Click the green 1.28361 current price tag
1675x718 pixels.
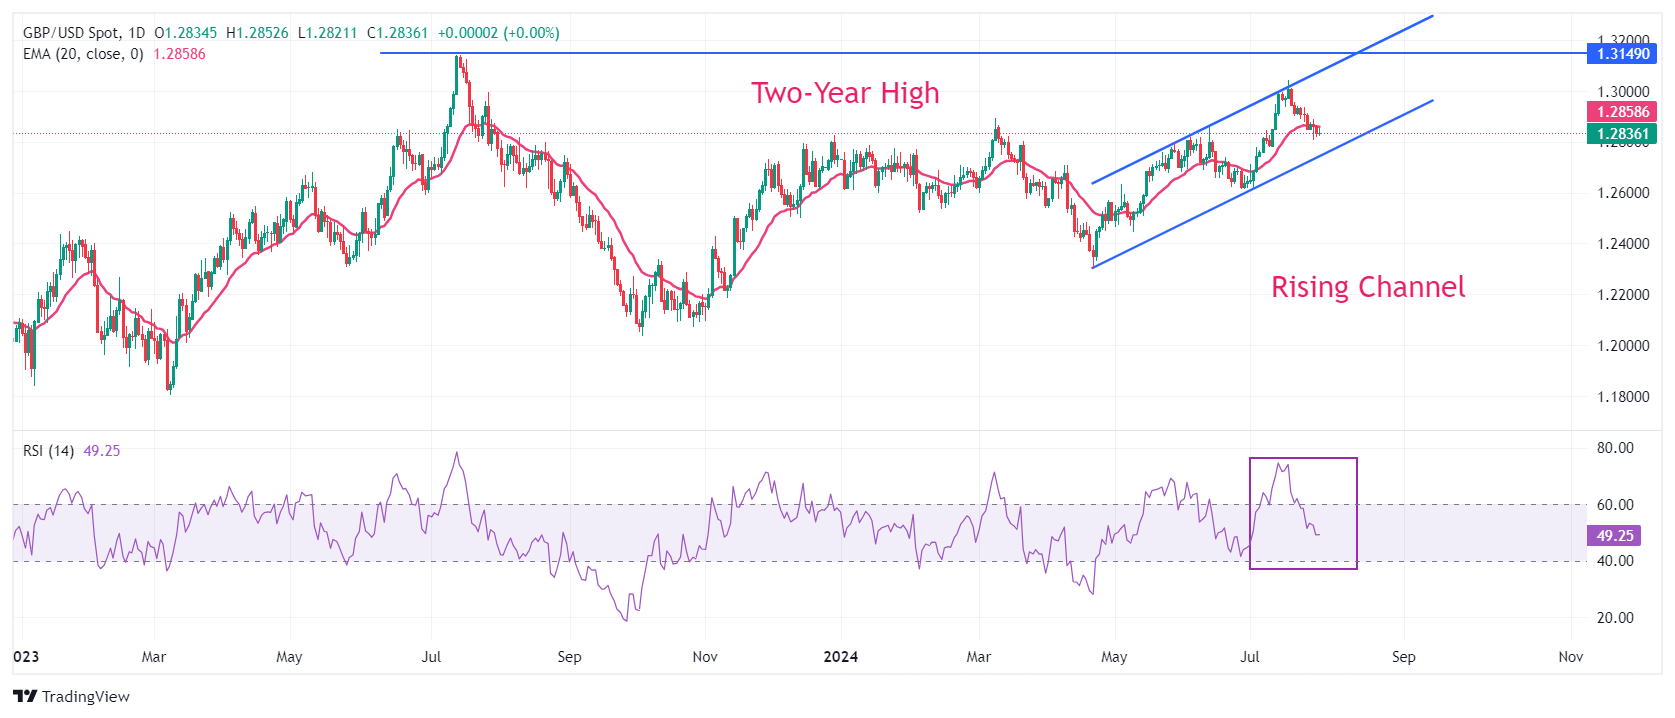click(x=1622, y=134)
